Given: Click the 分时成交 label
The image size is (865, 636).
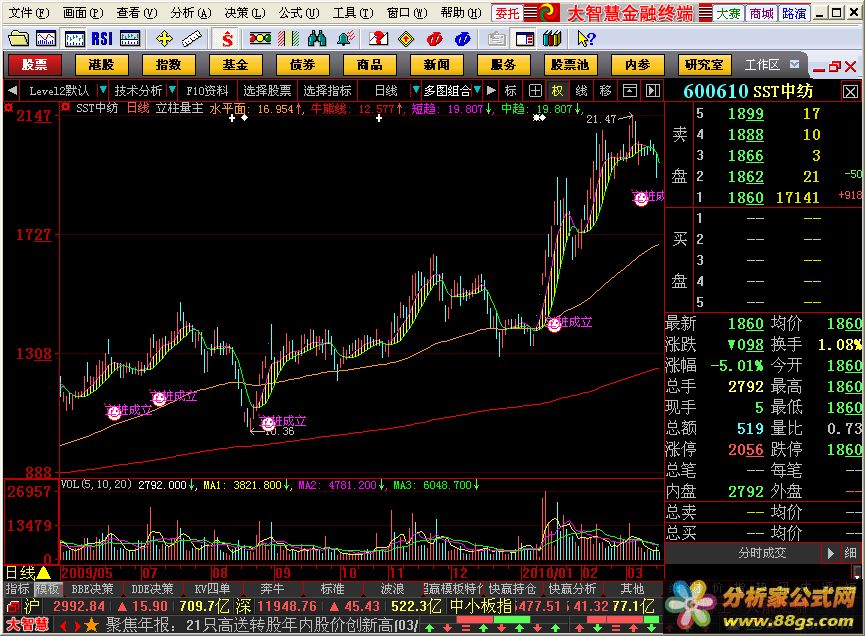Looking at the screenshot, I should click(x=762, y=553).
